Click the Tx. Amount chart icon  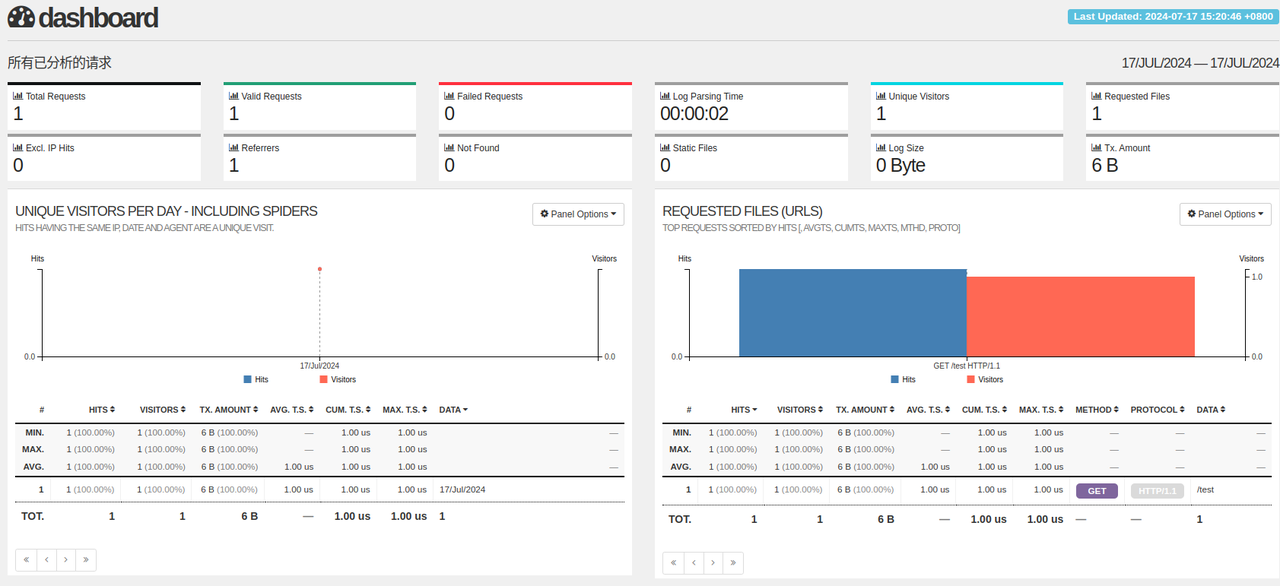coord(1096,148)
